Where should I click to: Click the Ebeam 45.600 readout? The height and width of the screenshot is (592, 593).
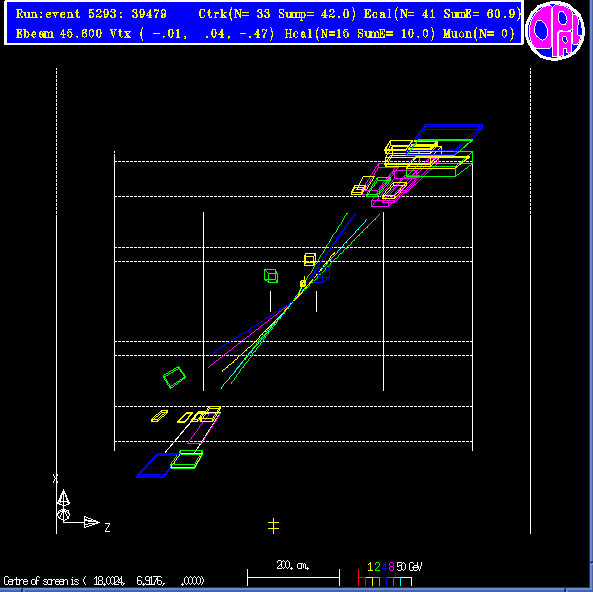[x=59, y=34]
